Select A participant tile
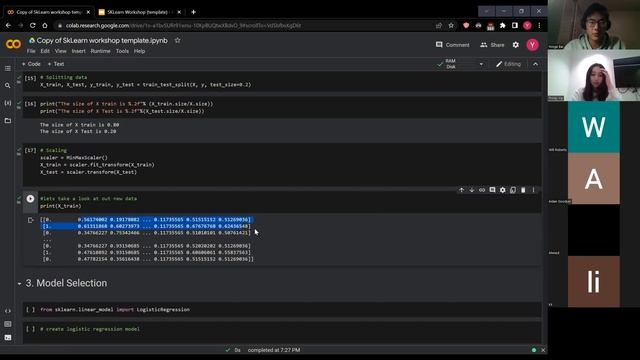Image resolution: width=640 pixels, height=360 pixels. click(593, 178)
